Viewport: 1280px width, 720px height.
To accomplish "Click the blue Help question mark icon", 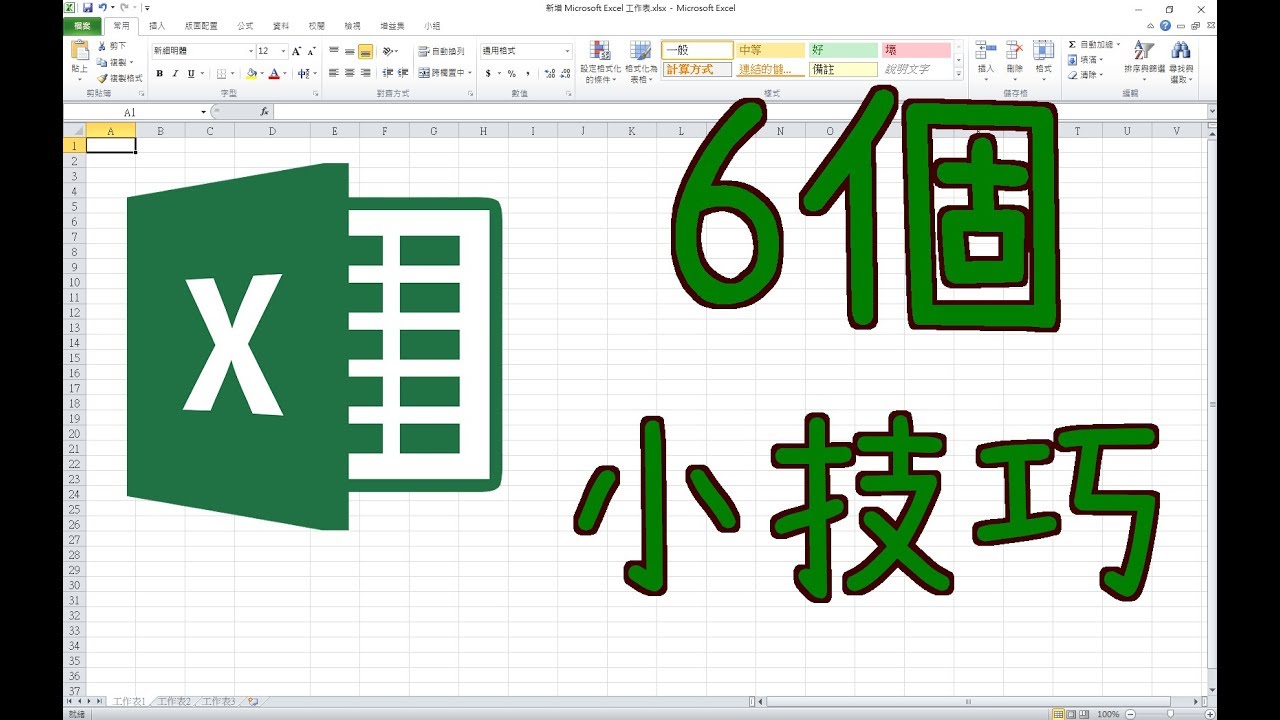I will coord(1165,25).
